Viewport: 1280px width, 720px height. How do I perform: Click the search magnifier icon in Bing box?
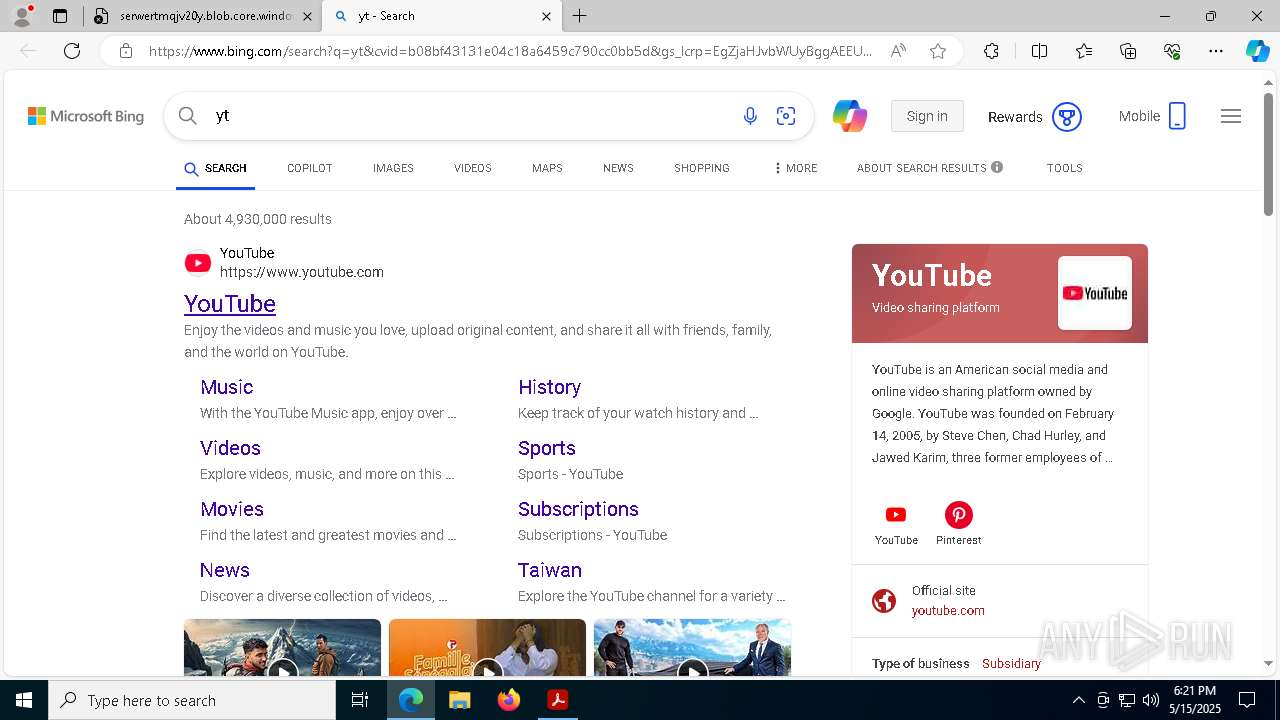pos(187,116)
